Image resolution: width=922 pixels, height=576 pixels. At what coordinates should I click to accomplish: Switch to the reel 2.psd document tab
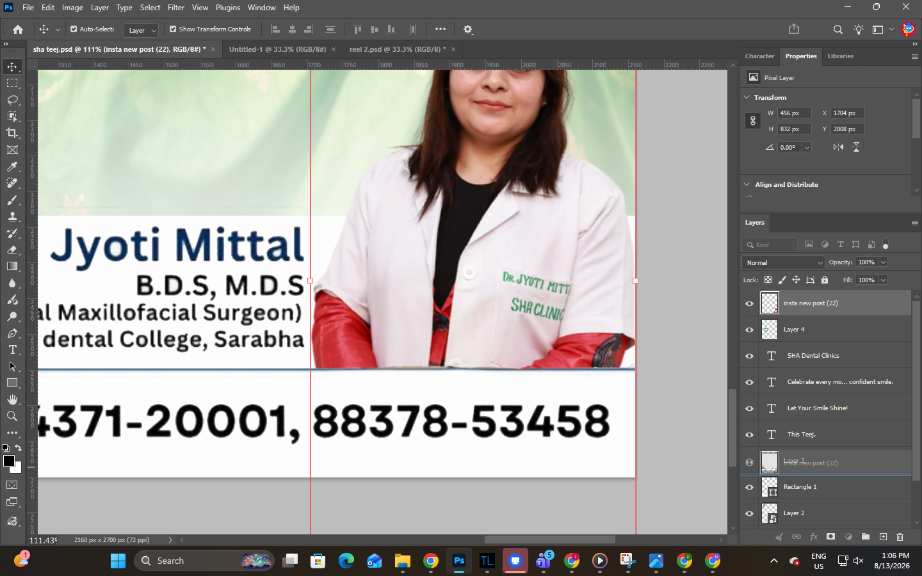[397, 49]
